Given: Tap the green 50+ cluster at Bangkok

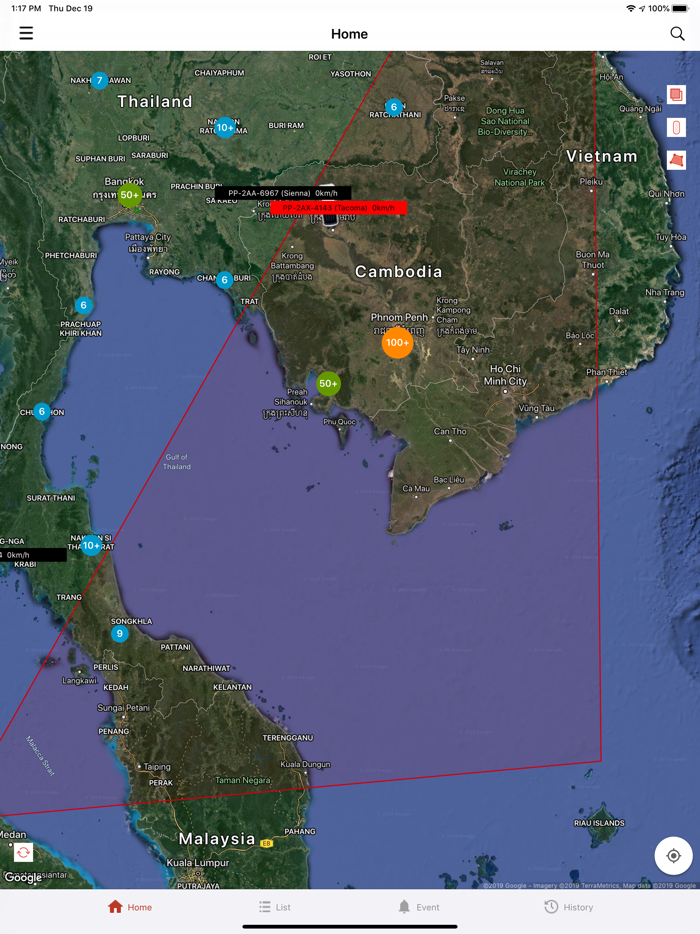Looking at the screenshot, I should point(129,195).
